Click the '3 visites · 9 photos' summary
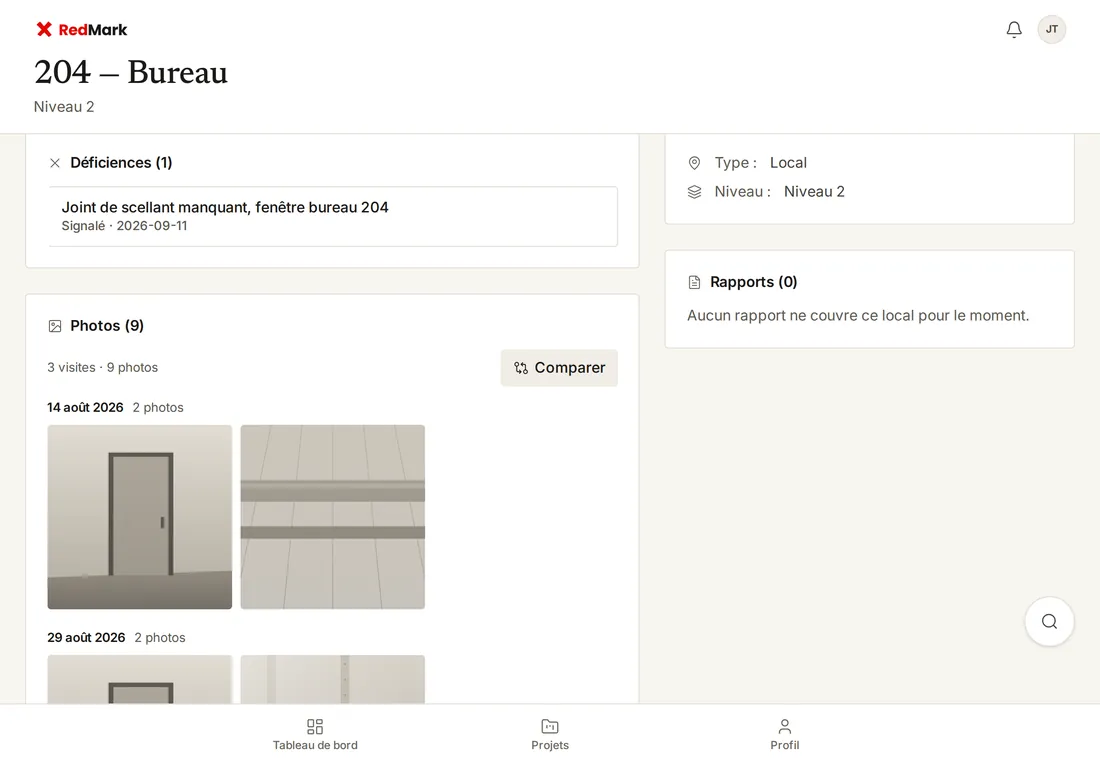The height and width of the screenshot is (764, 1100). [x=102, y=368]
